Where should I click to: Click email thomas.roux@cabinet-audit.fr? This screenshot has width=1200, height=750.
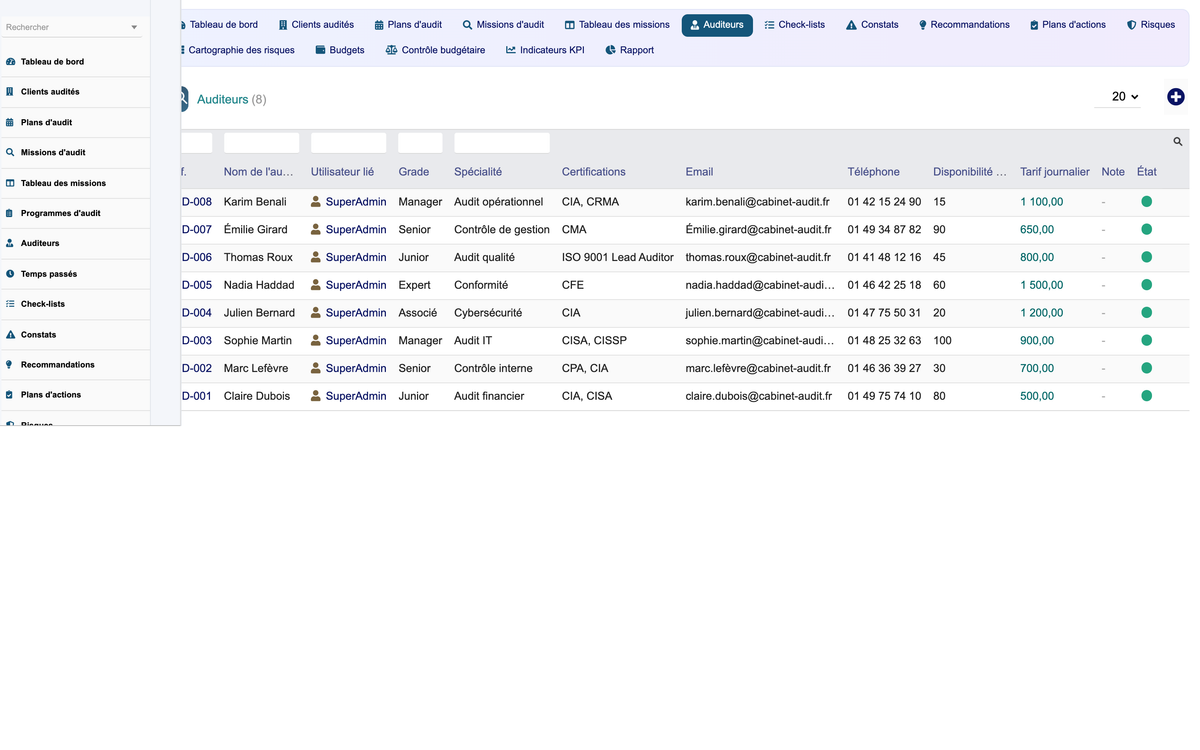(x=759, y=257)
